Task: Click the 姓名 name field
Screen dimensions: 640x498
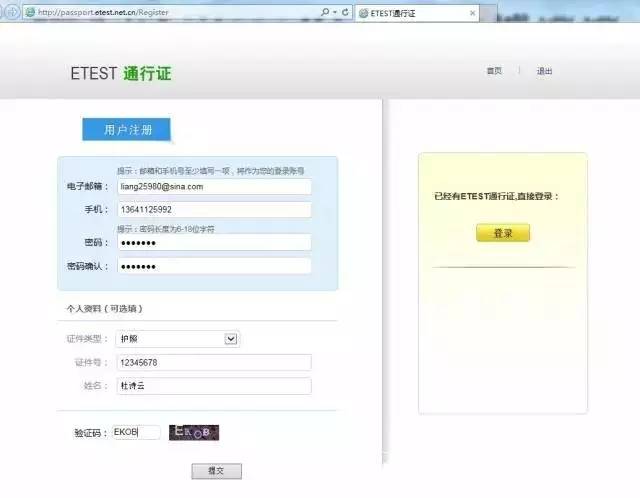Action: pos(214,386)
